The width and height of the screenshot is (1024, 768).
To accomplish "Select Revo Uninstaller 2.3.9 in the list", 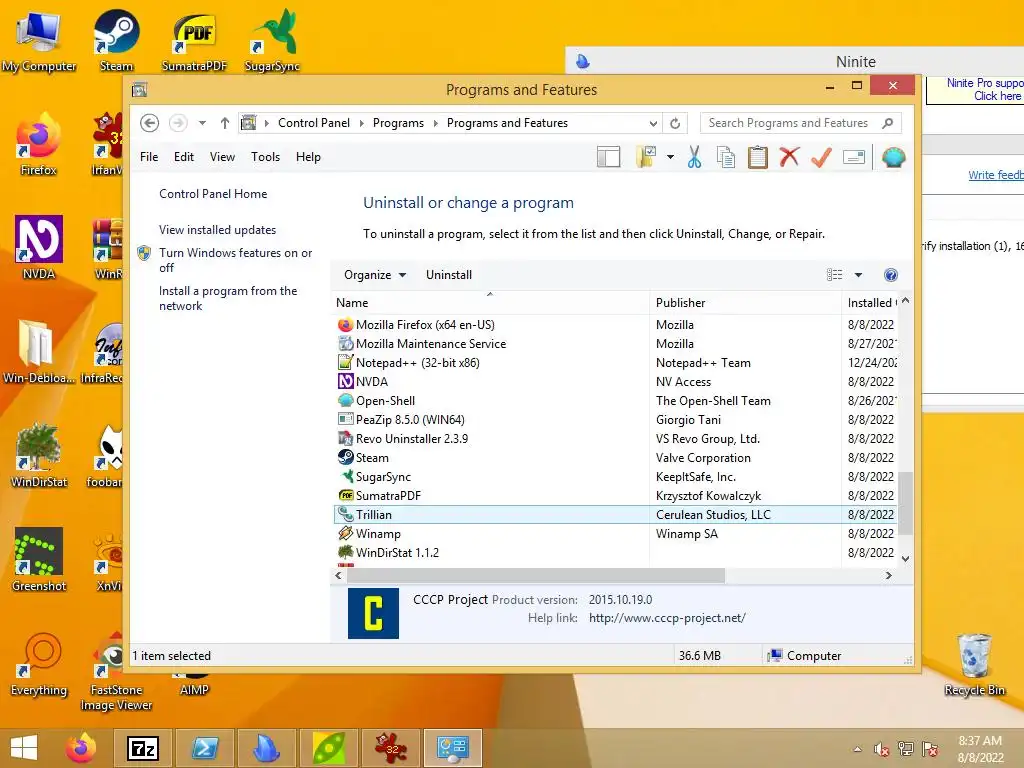I will point(614,439).
